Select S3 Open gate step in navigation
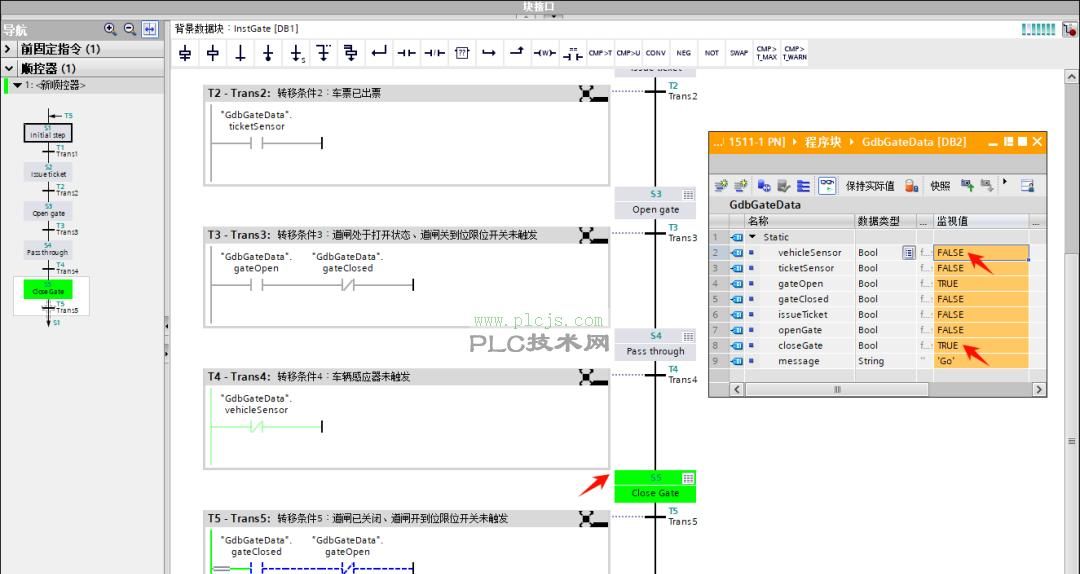Viewport: 1080px width, 574px height. 48,211
